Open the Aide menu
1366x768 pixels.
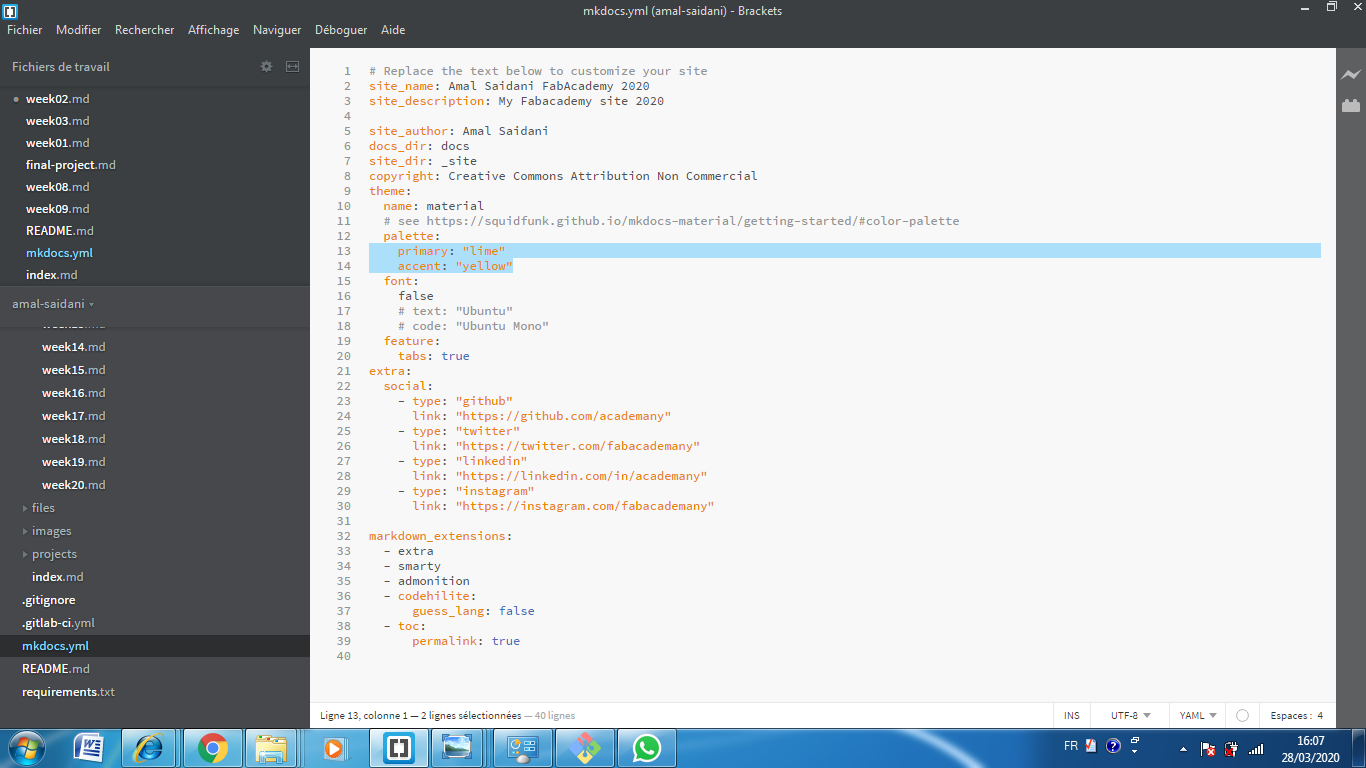[x=393, y=30]
